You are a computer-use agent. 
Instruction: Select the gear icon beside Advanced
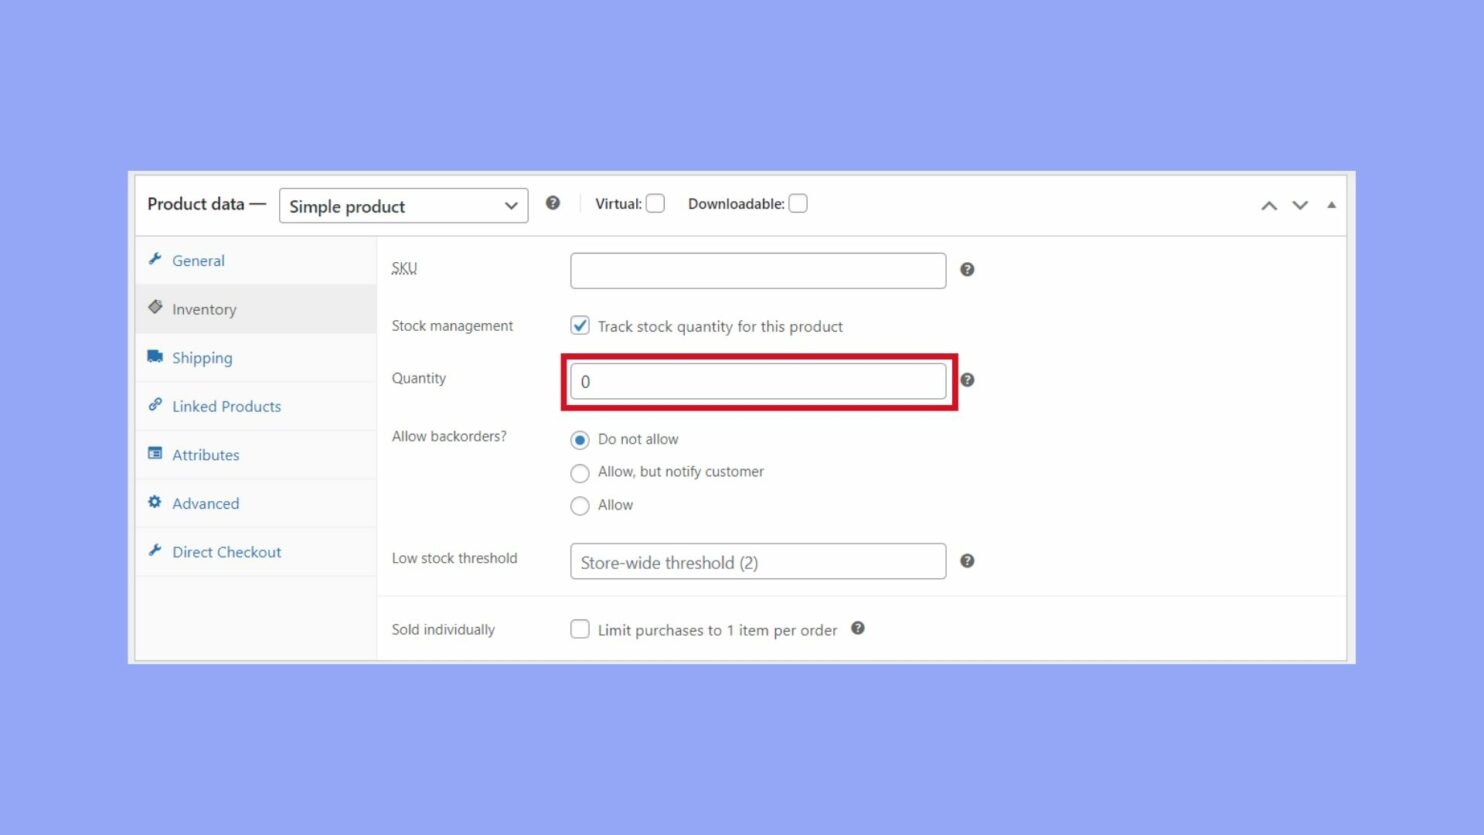tap(155, 502)
